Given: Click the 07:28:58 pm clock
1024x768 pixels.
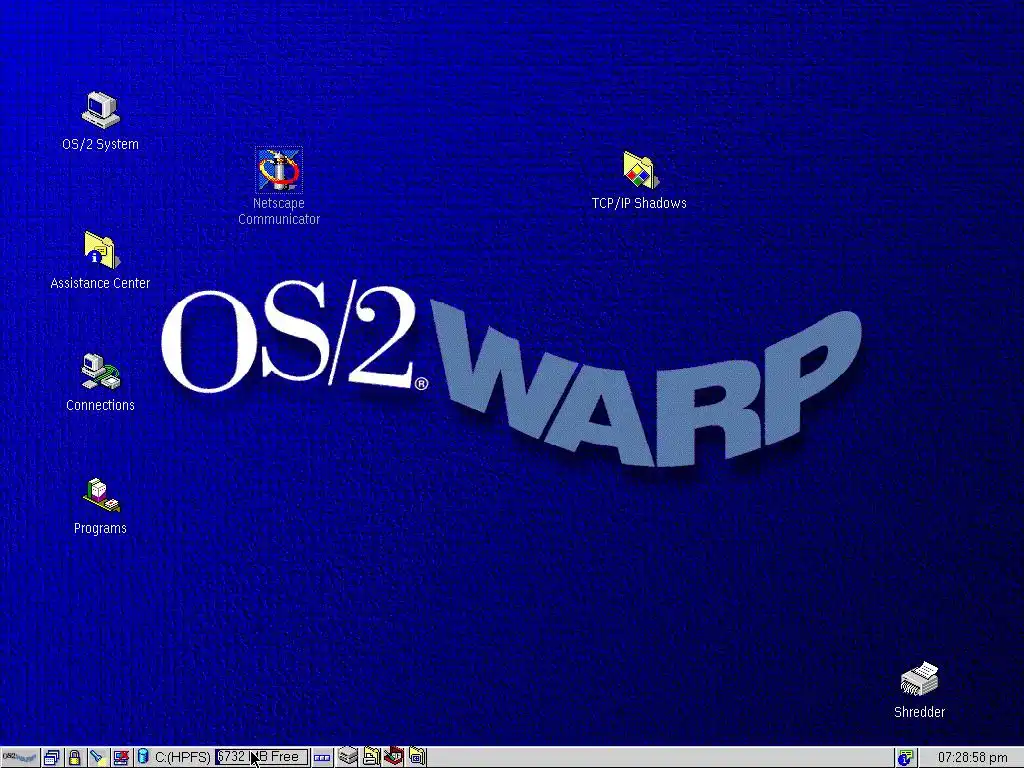Looking at the screenshot, I should click(x=972, y=758).
